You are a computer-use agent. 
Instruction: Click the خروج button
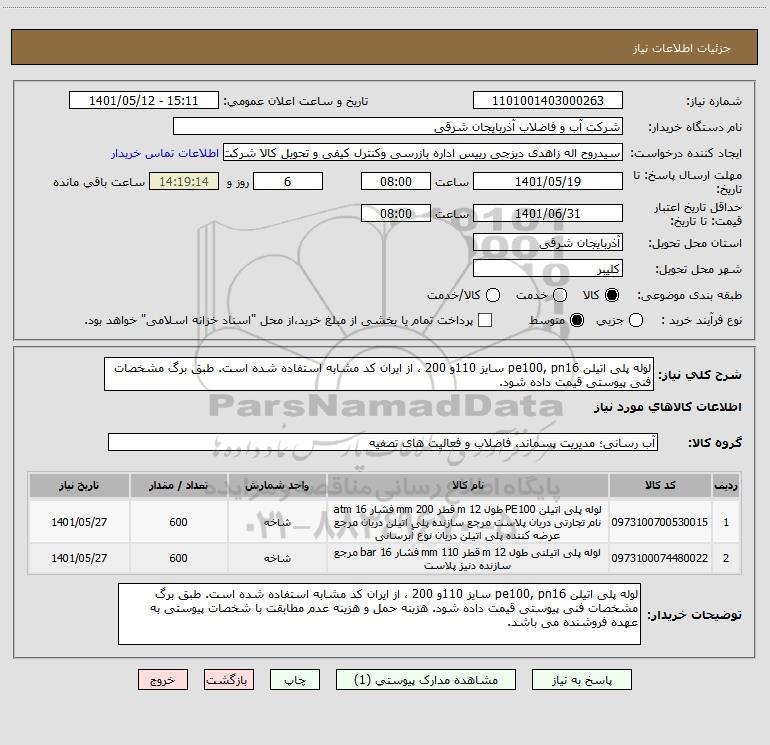tap(163, 680)
